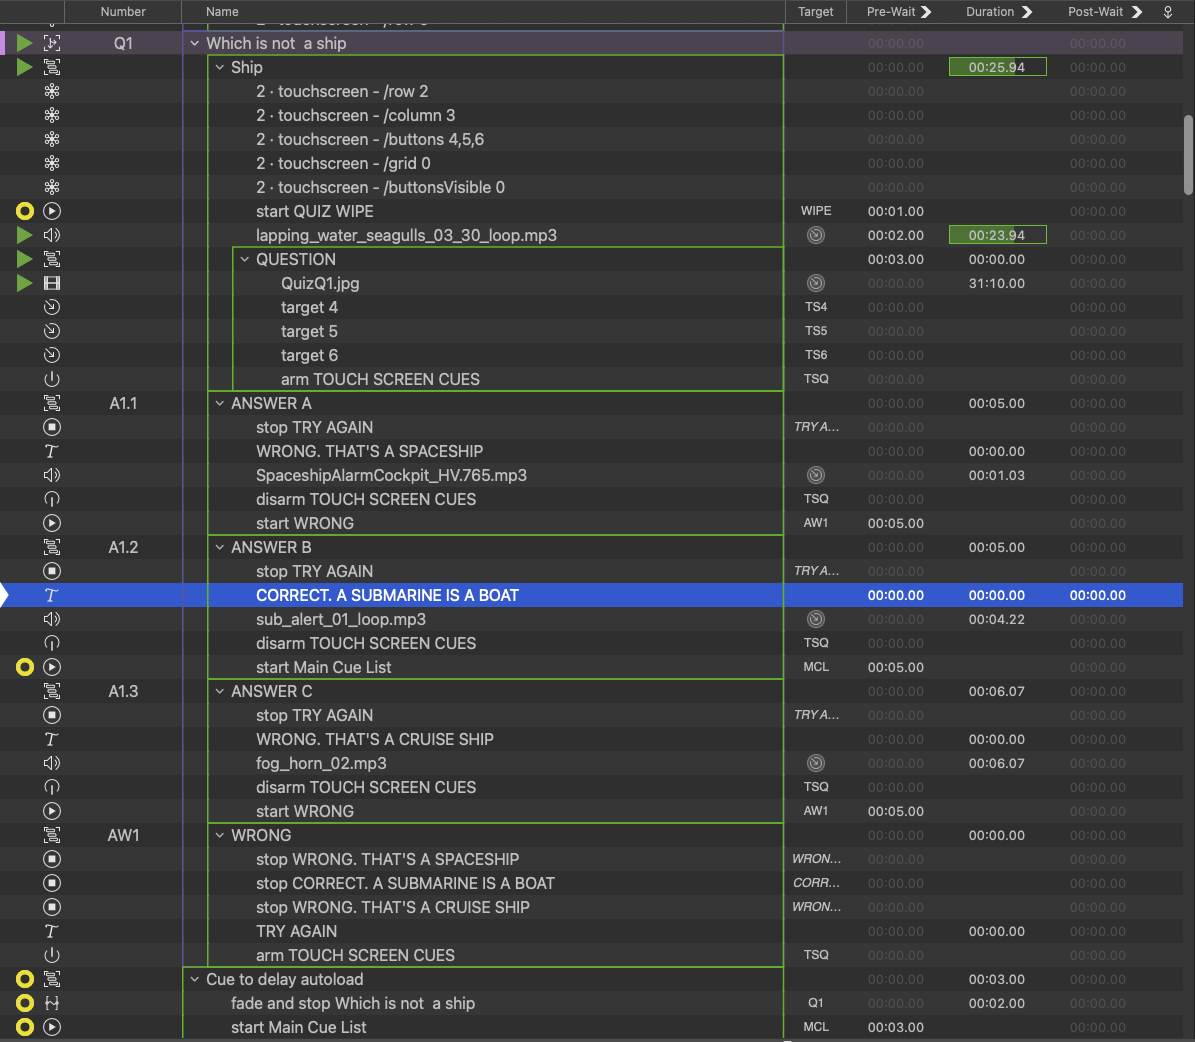Click stop icon for stop CORRECT. A SUBMARINE cue
Screen dimensions: 1195x1042
pos(52,883)
